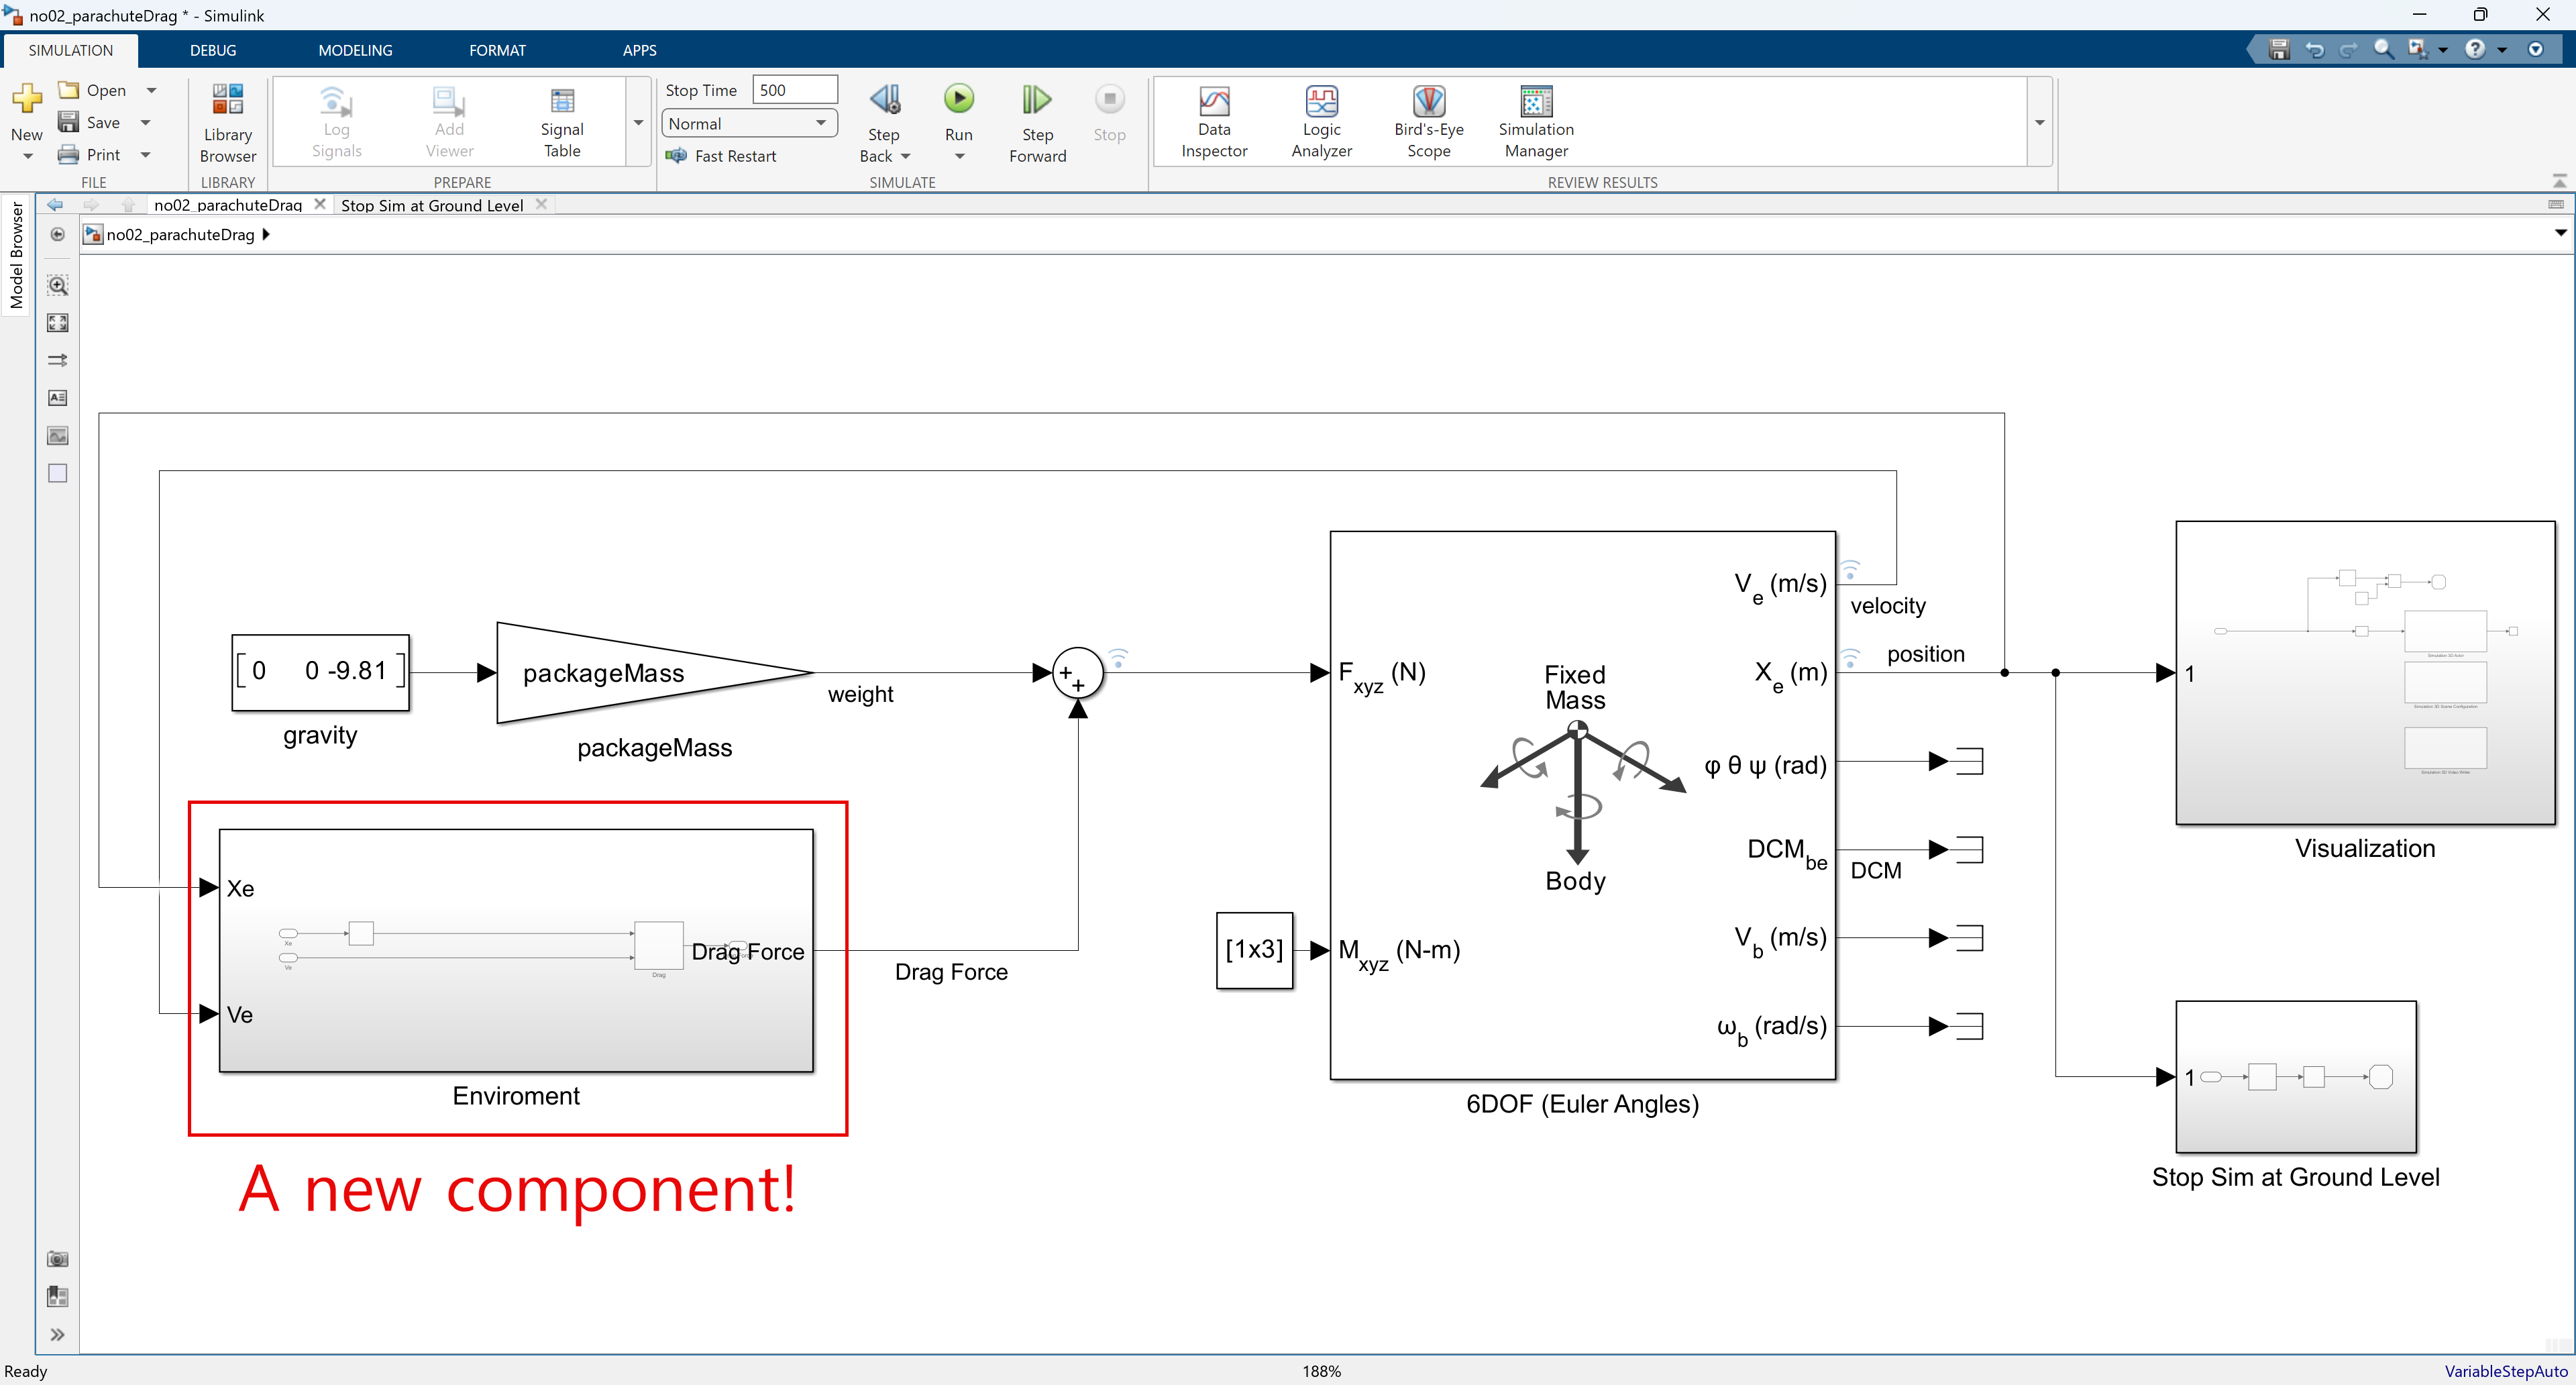Toggle the velocity signal logging badge
The image size is (2576, 1385).
[1850, 569]
